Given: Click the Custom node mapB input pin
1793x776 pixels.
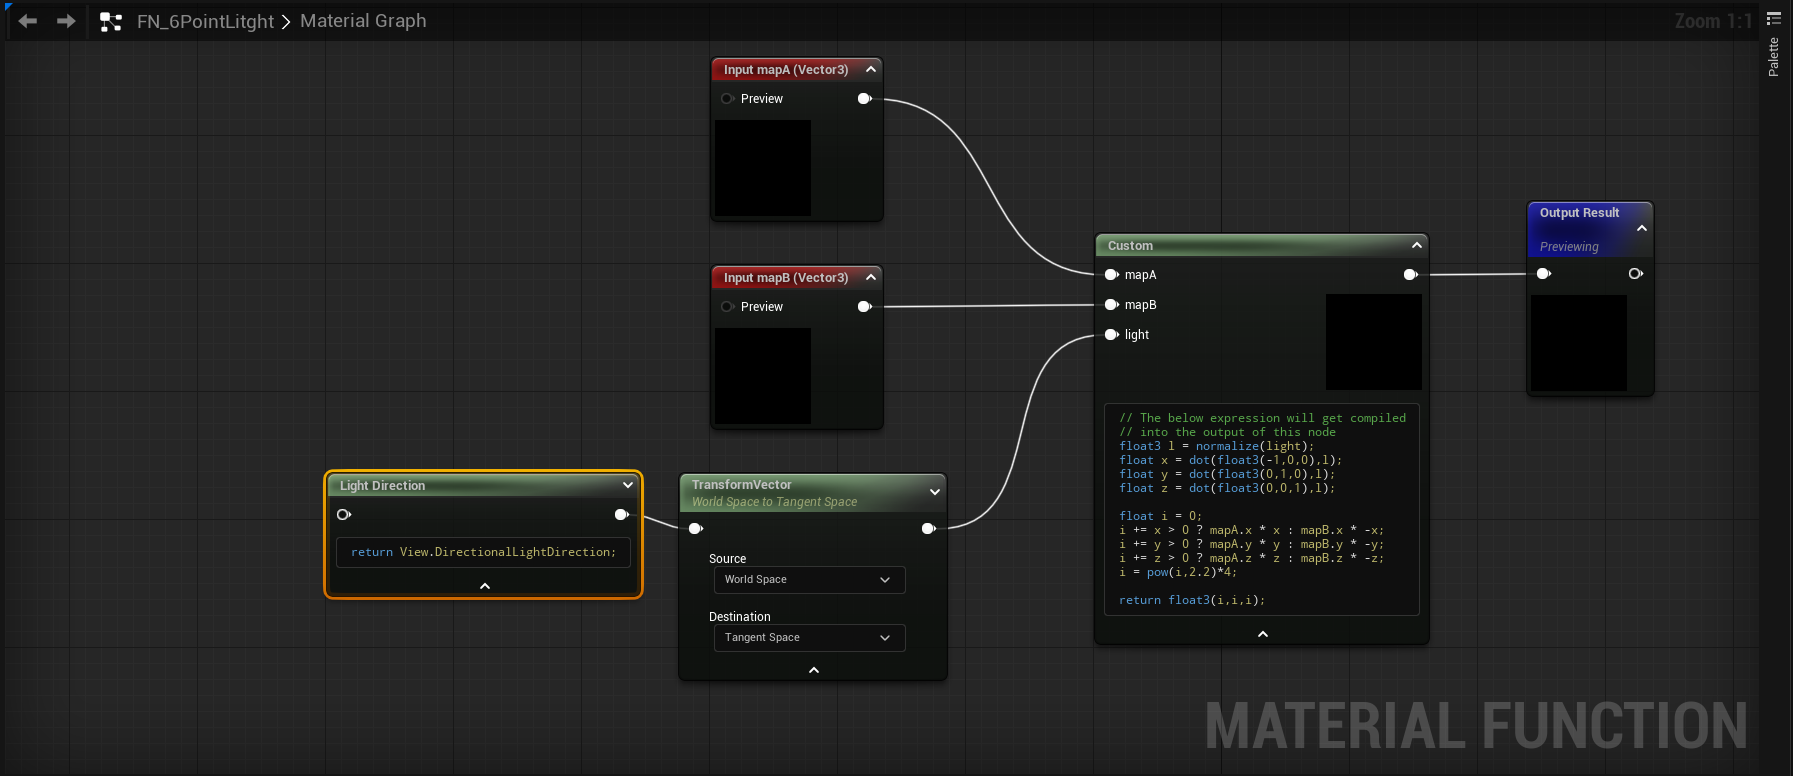Looking at the screenshot, I should (1111, 304).
